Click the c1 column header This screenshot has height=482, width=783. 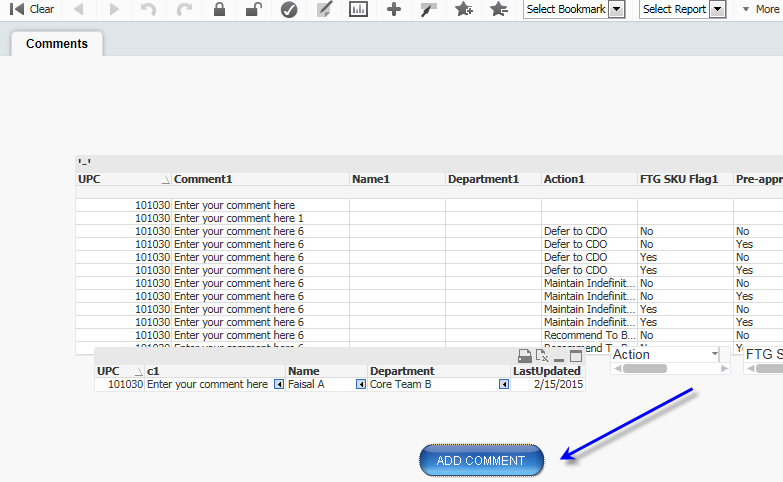point(215,371)
